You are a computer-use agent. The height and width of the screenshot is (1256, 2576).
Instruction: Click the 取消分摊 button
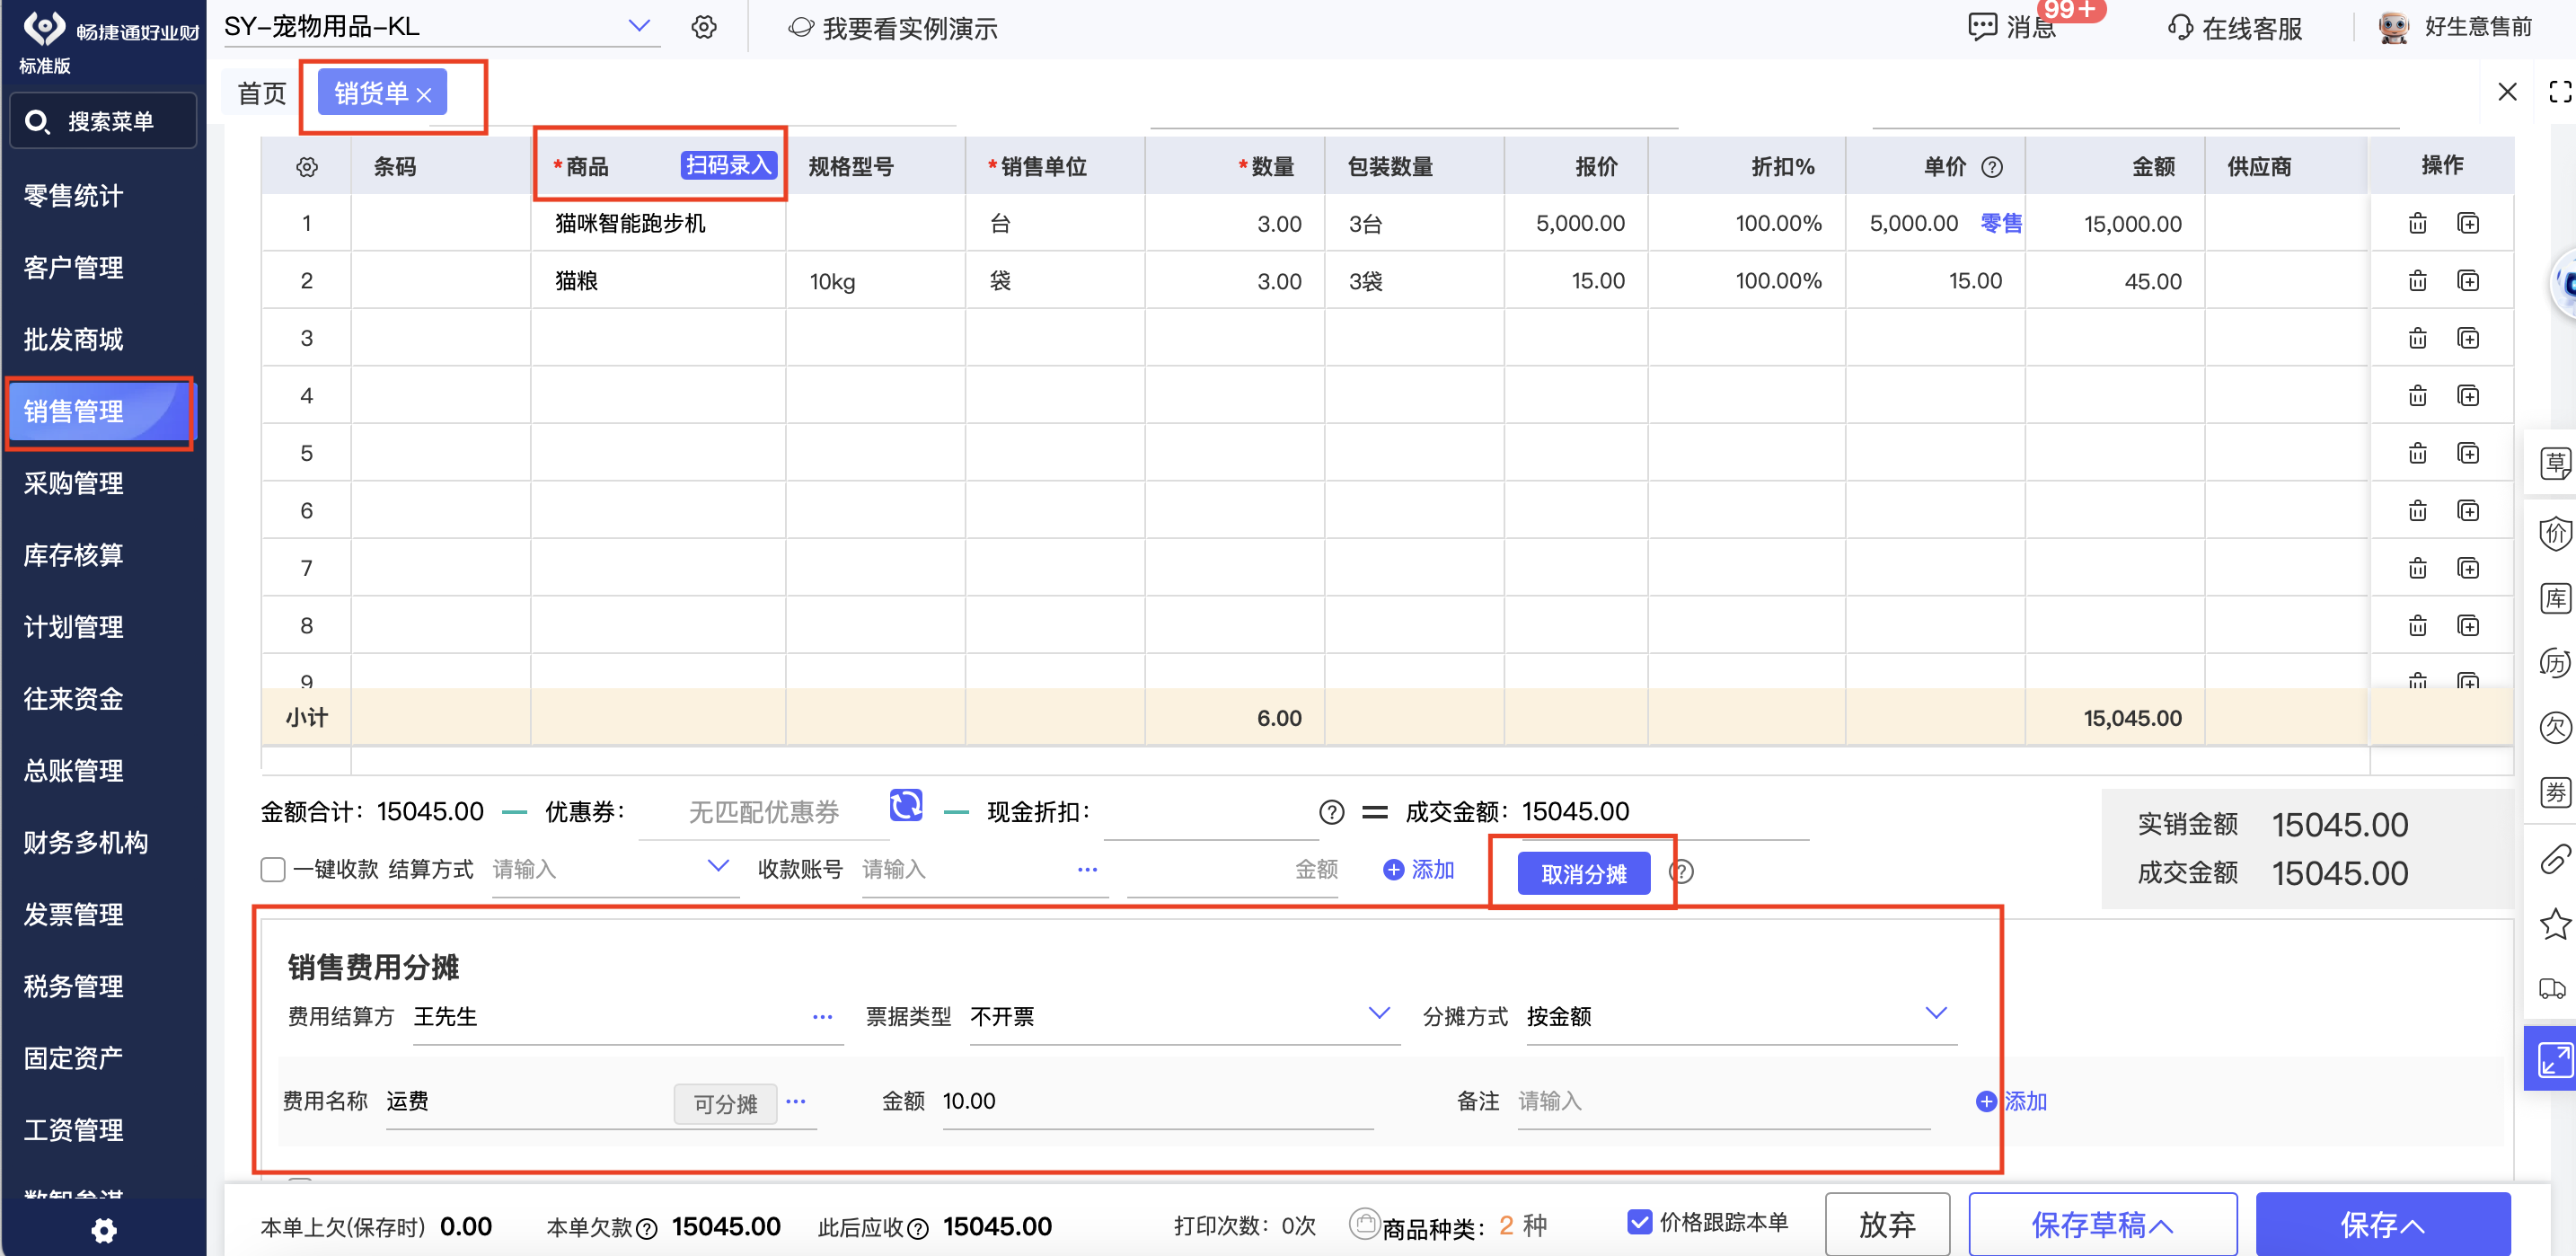coord(1583,874)
